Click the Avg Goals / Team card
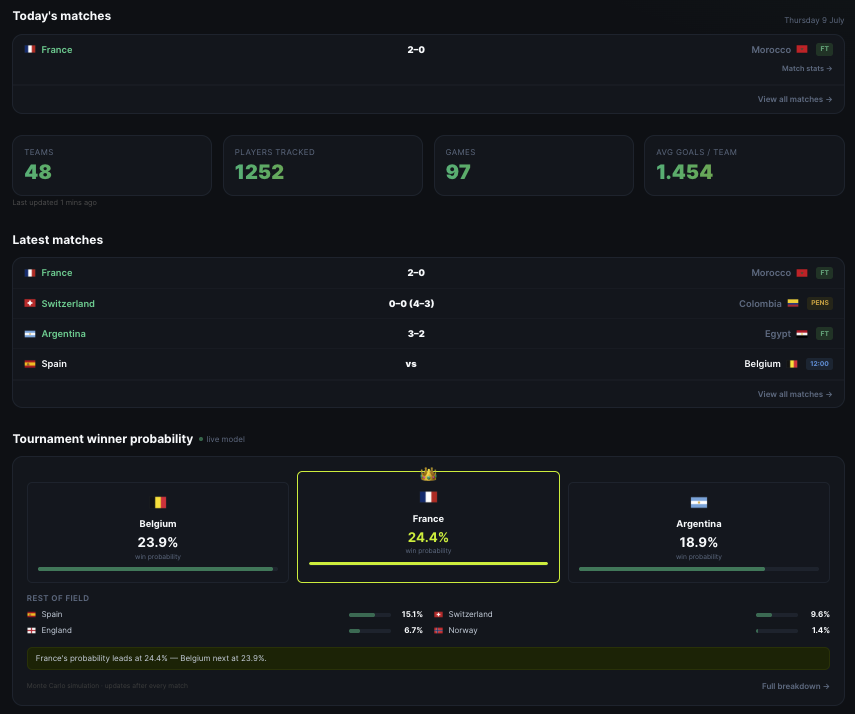Viewport: 855px width, 714px height. coord(744,165)
